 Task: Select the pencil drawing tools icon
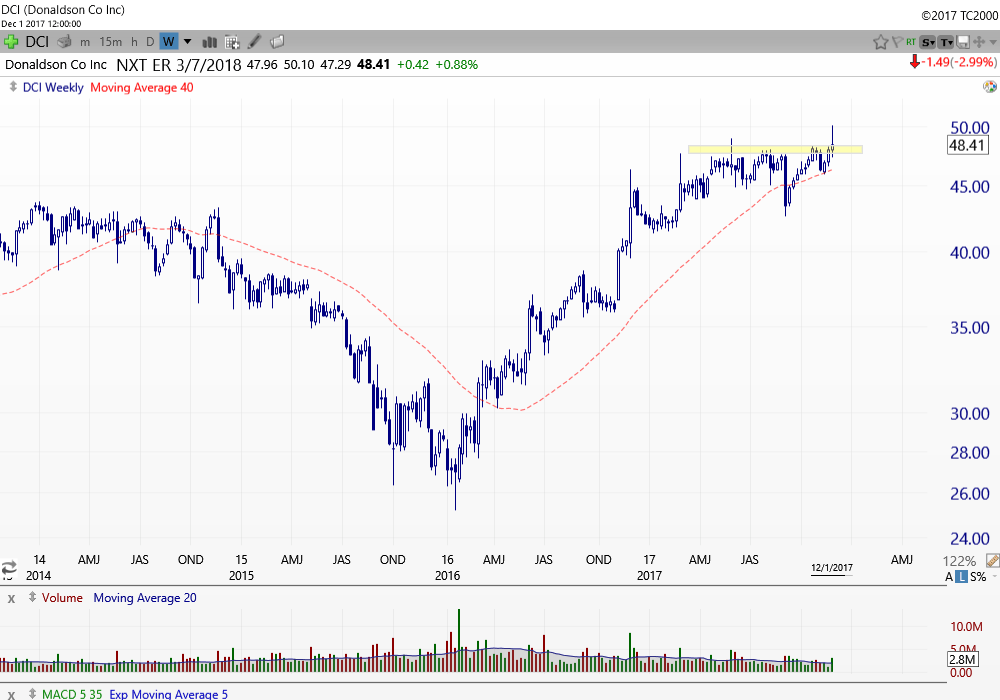pos(255,41)
